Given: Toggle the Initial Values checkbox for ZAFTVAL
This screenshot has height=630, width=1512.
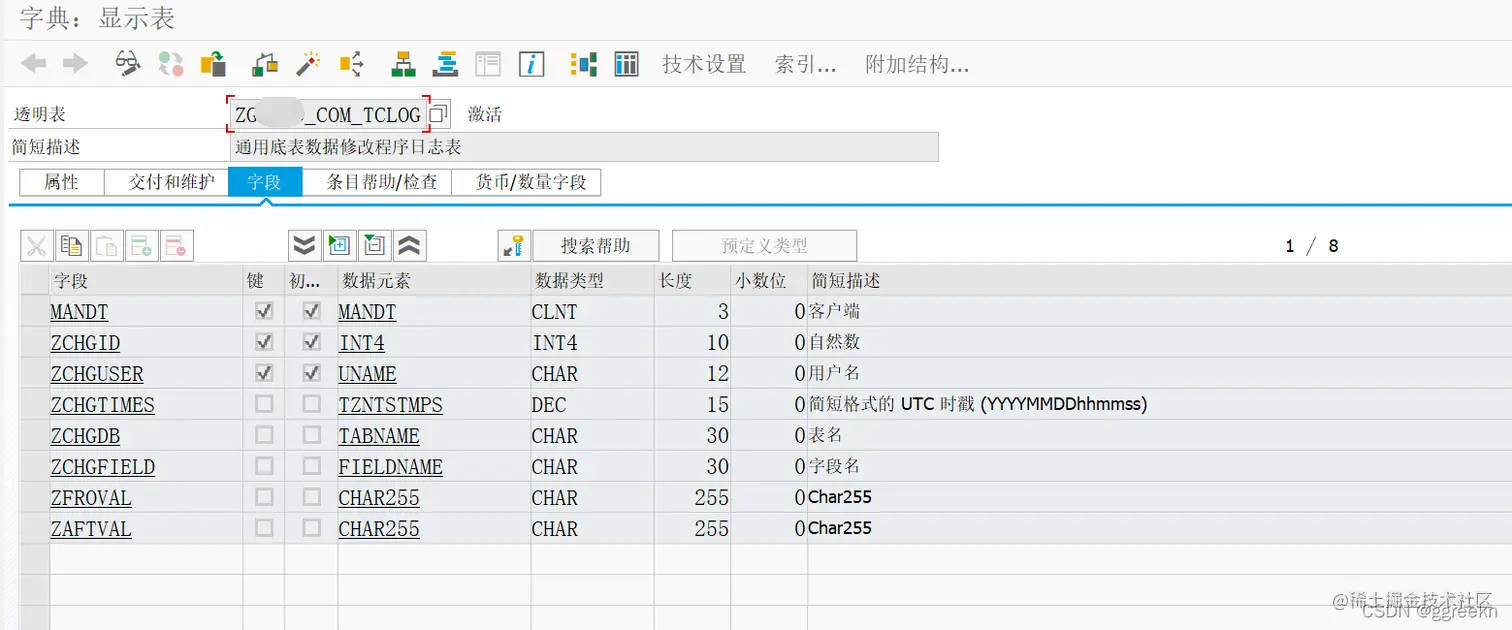Looking at the screenshot, I should click(x=312, y=528).
